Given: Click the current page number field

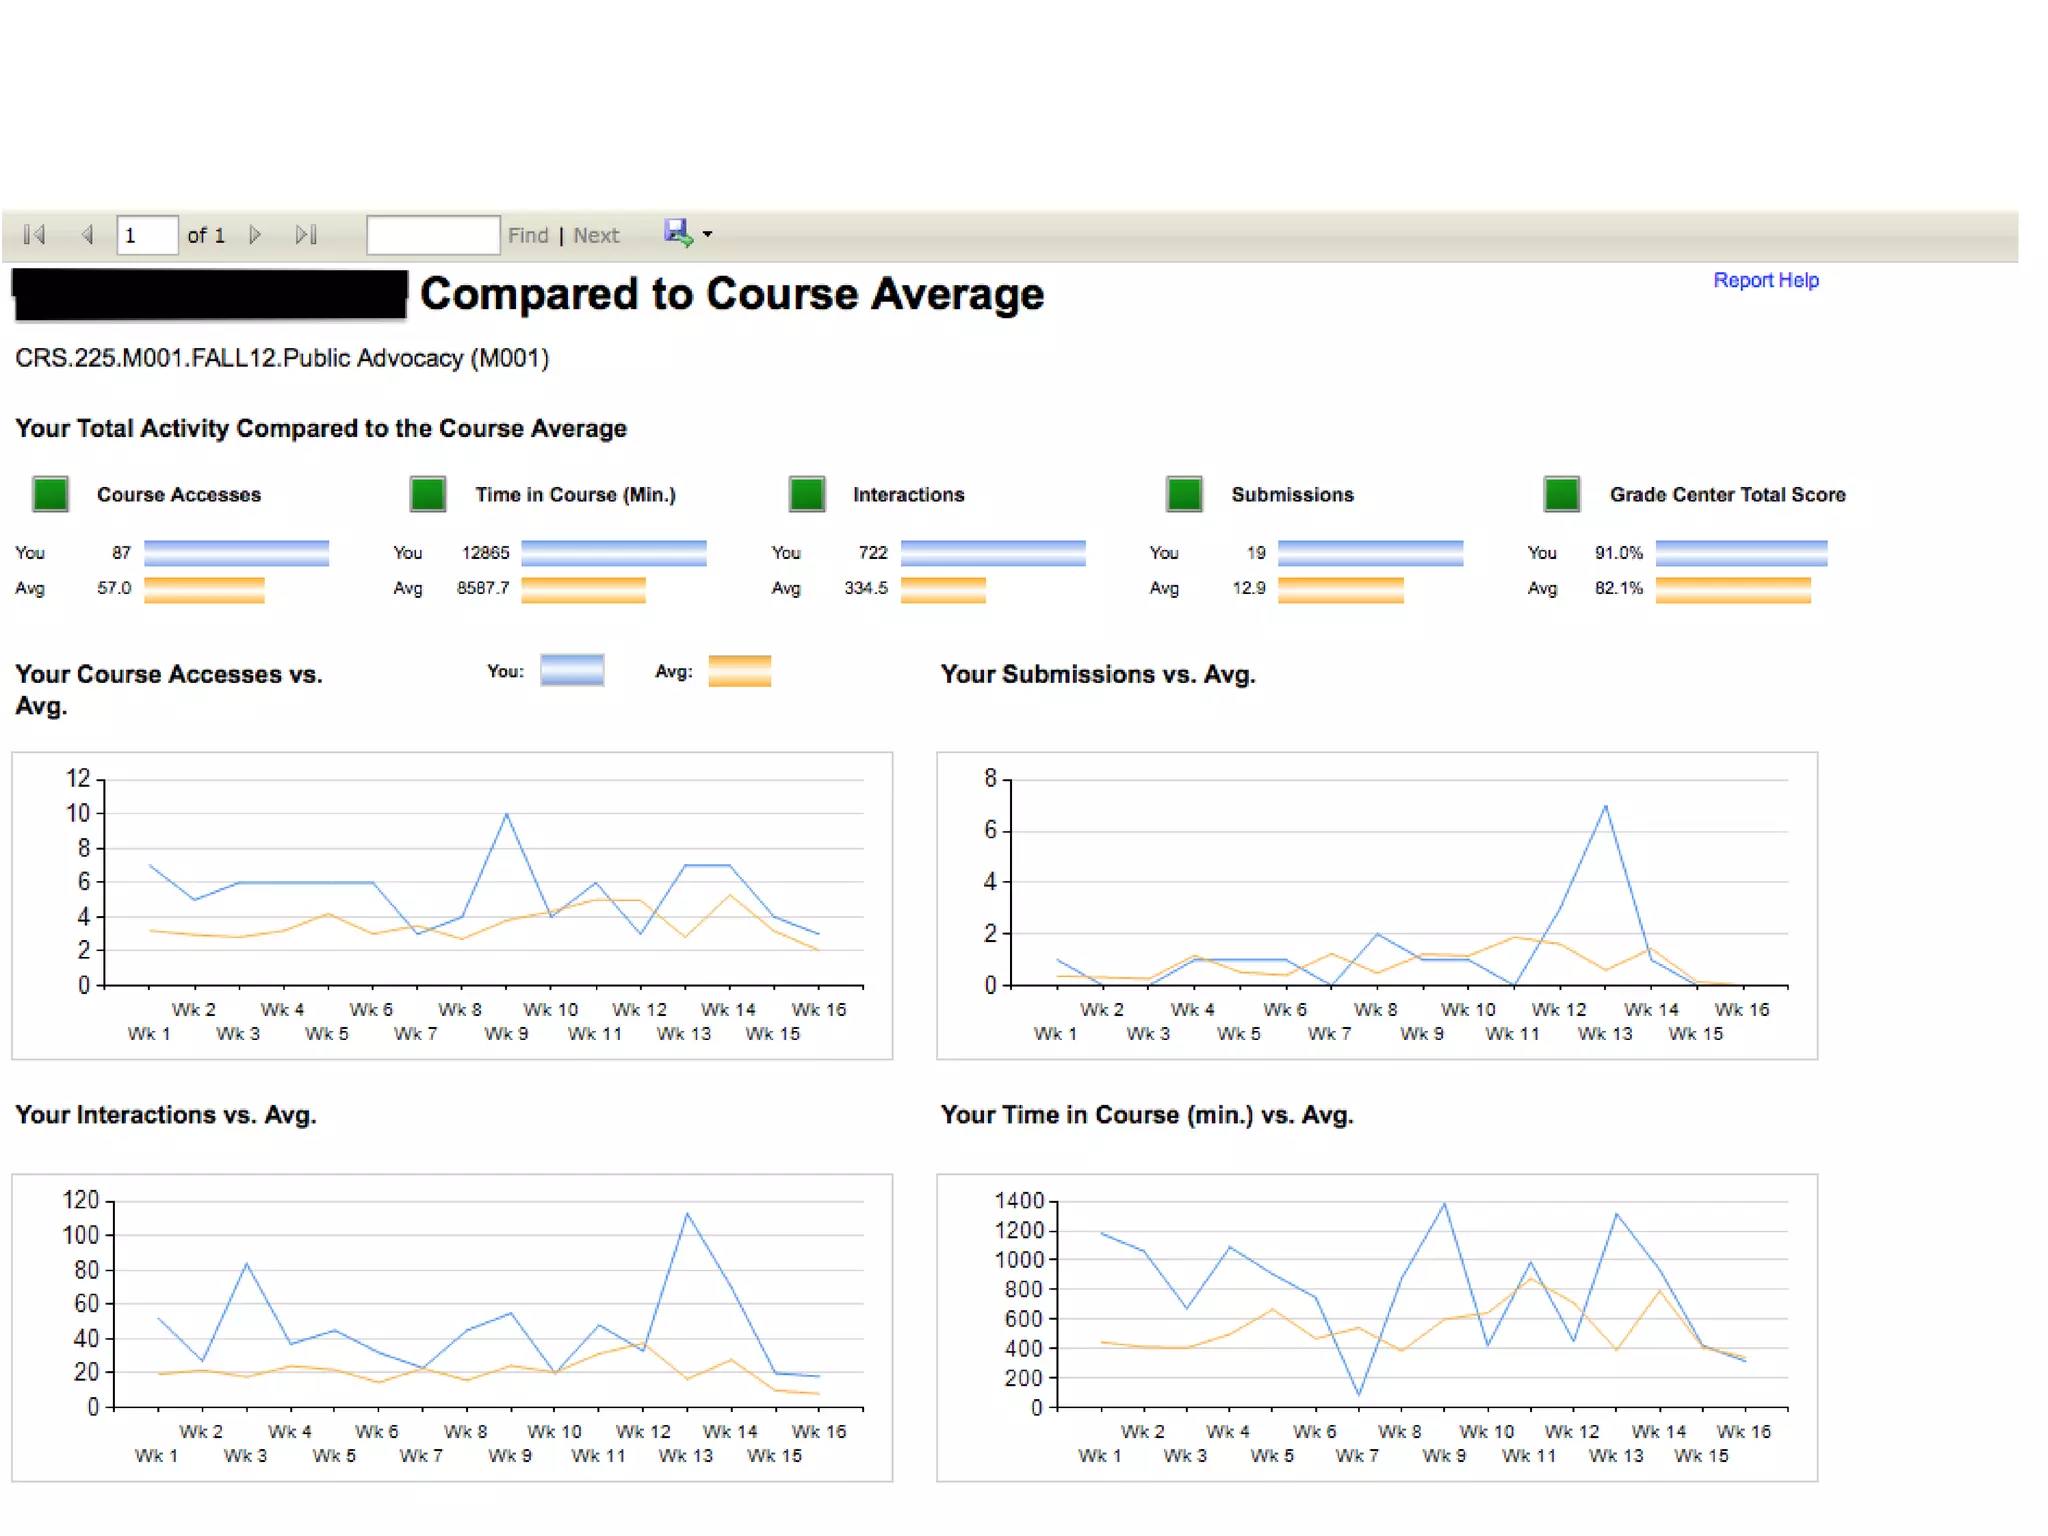Looking at the screenshot, I should 147,236.
